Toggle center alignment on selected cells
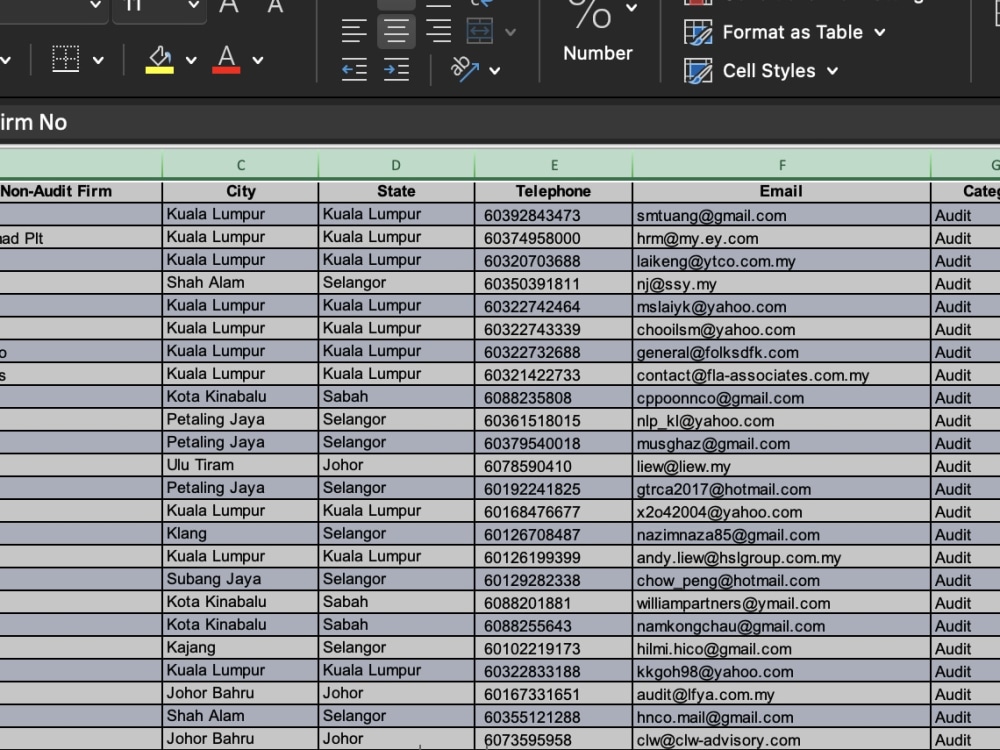Image resolution: width=1000 pixels, height=750 pixels. (396, 29)
